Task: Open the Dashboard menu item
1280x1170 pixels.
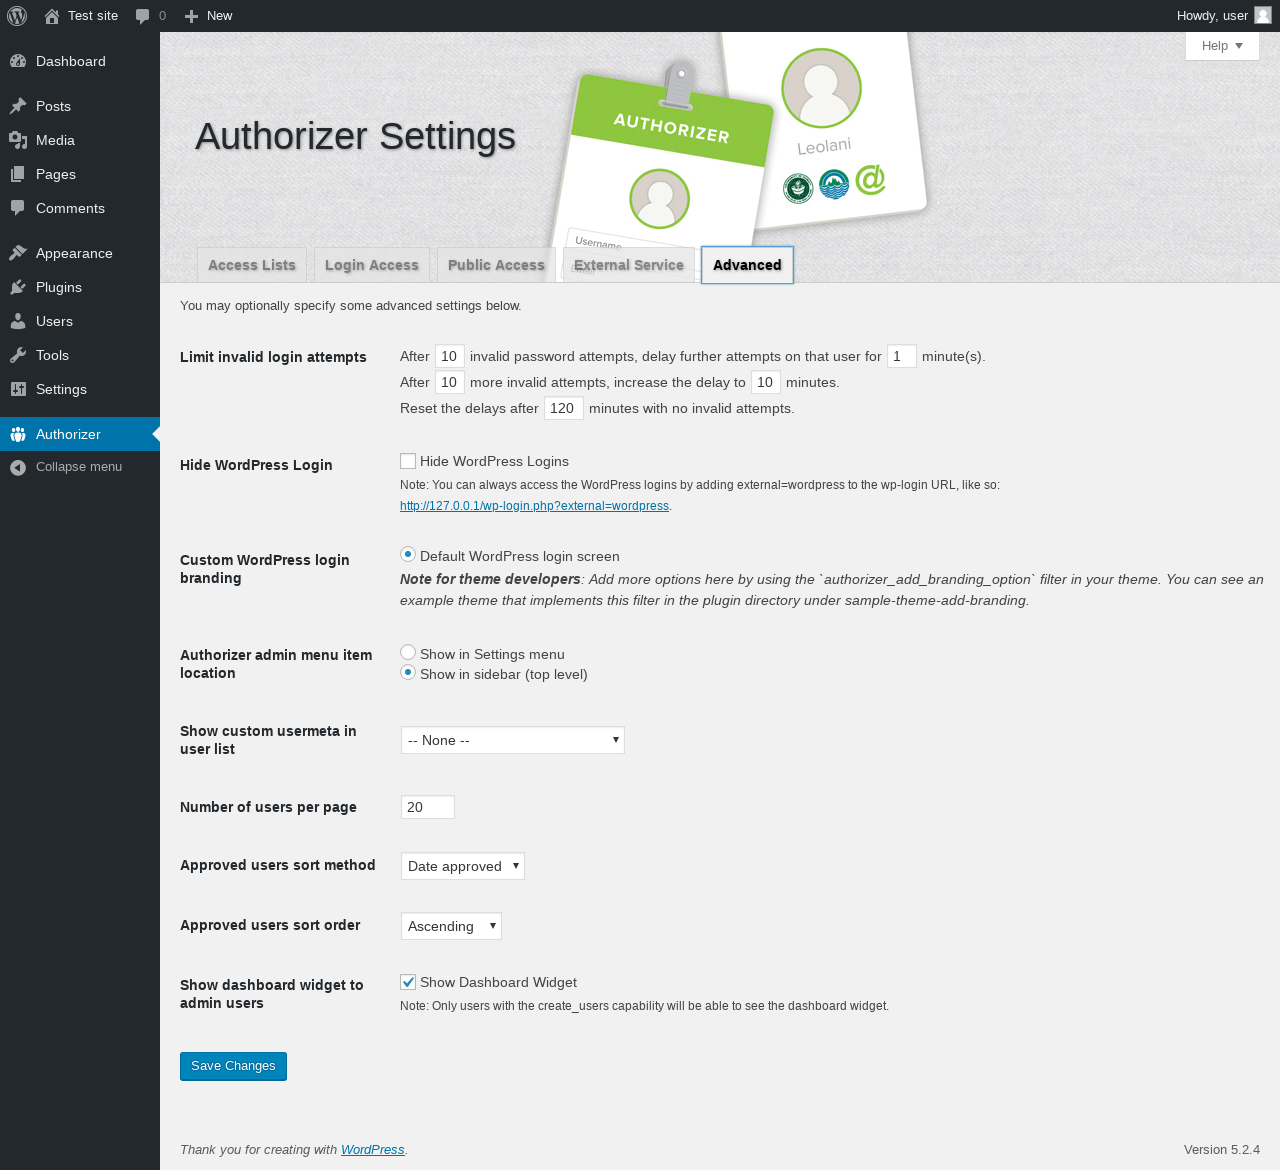Action: pos(80,61)
